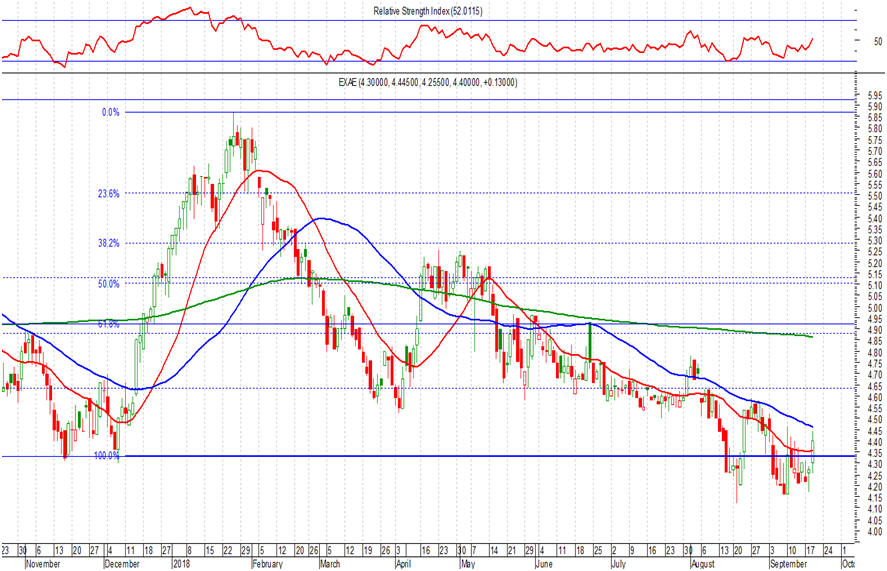
Task: Click the August month label
Action: pyautogui.click(x=703, y=564)
